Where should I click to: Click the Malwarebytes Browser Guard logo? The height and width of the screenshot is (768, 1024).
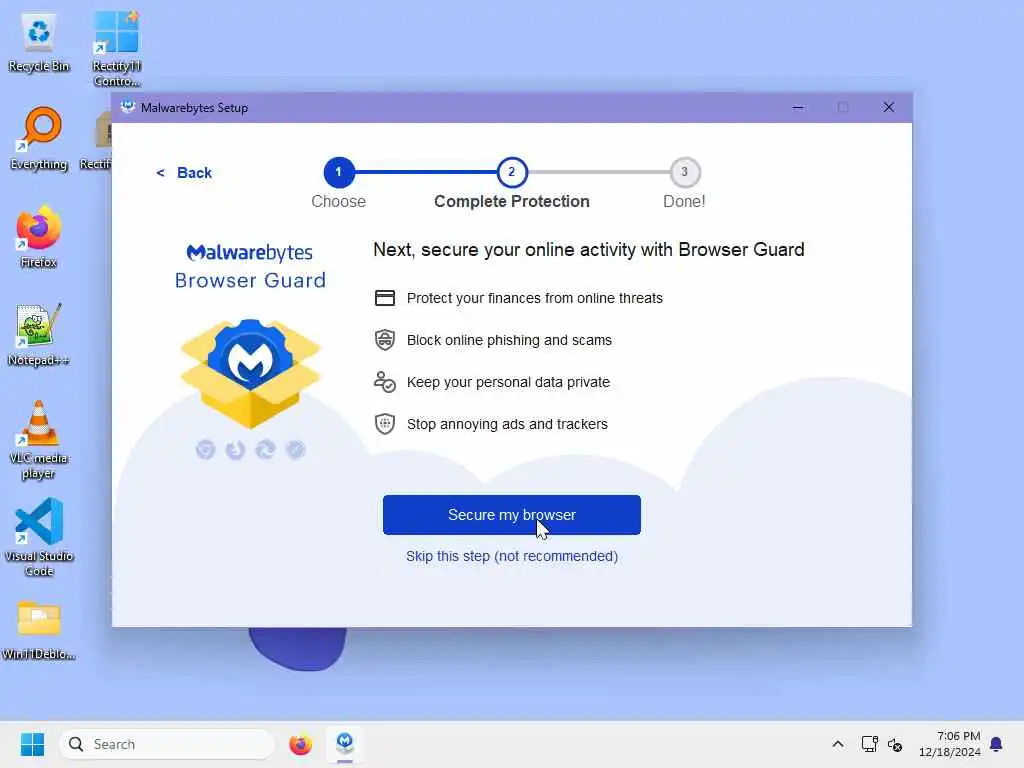click(x=250, y=266)
